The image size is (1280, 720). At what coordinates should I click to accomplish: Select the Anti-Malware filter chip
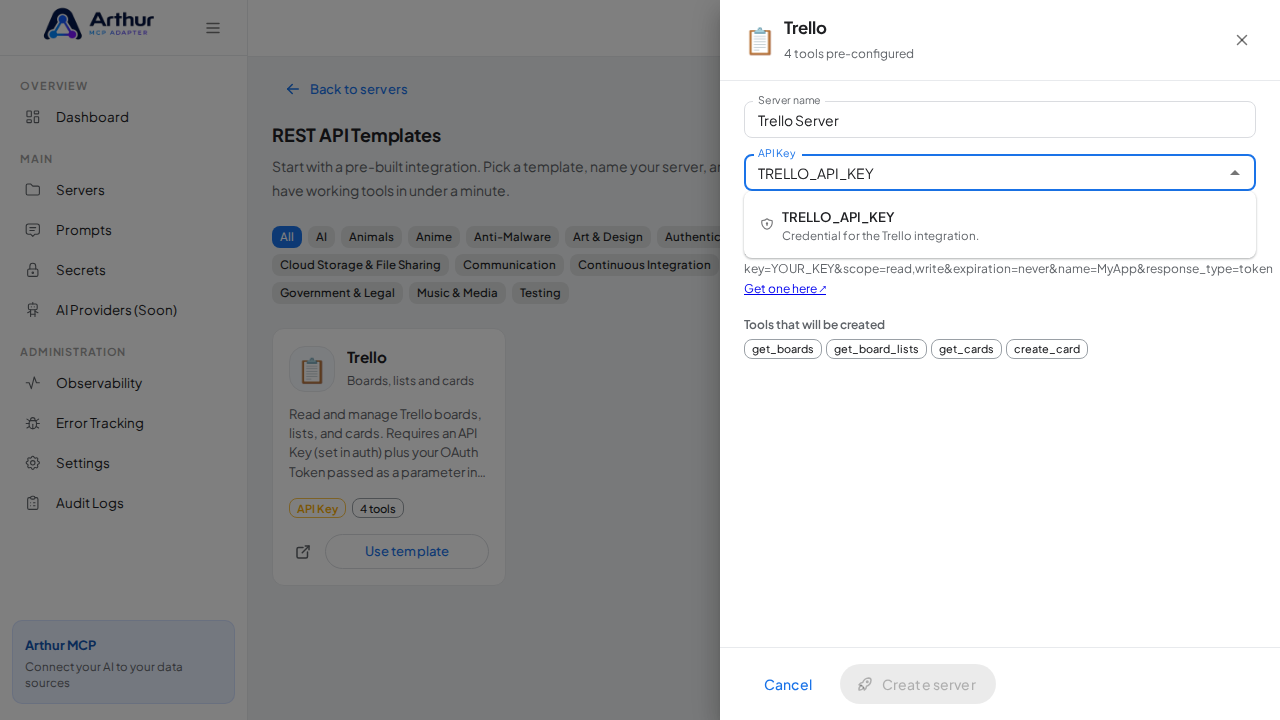512,237
